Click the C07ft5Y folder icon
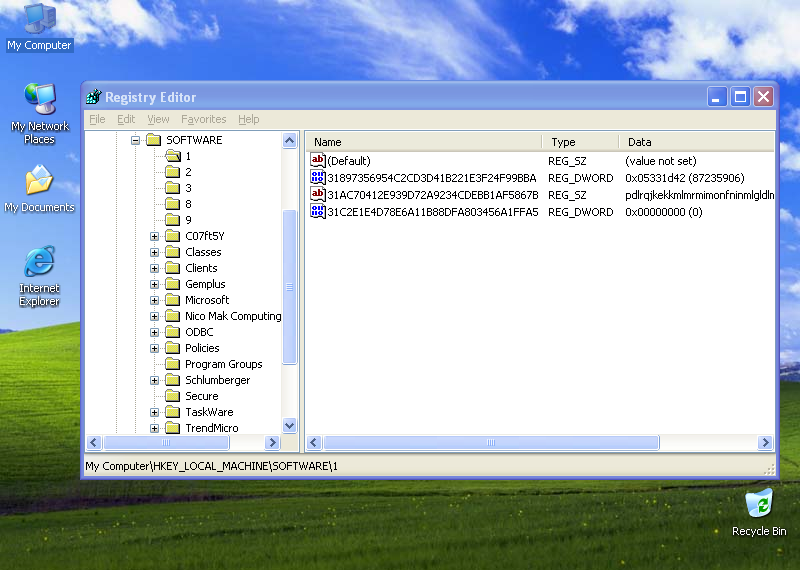The height and width of the screenshot is (570, 800). [173, 236]
